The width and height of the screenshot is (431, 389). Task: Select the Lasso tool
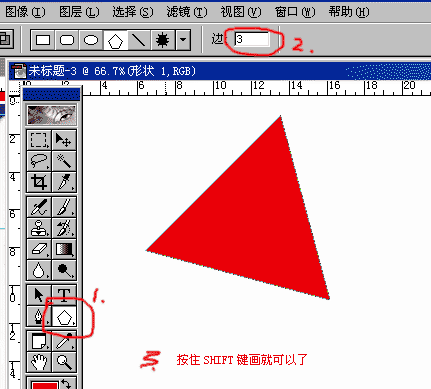(x=39, y=161)
